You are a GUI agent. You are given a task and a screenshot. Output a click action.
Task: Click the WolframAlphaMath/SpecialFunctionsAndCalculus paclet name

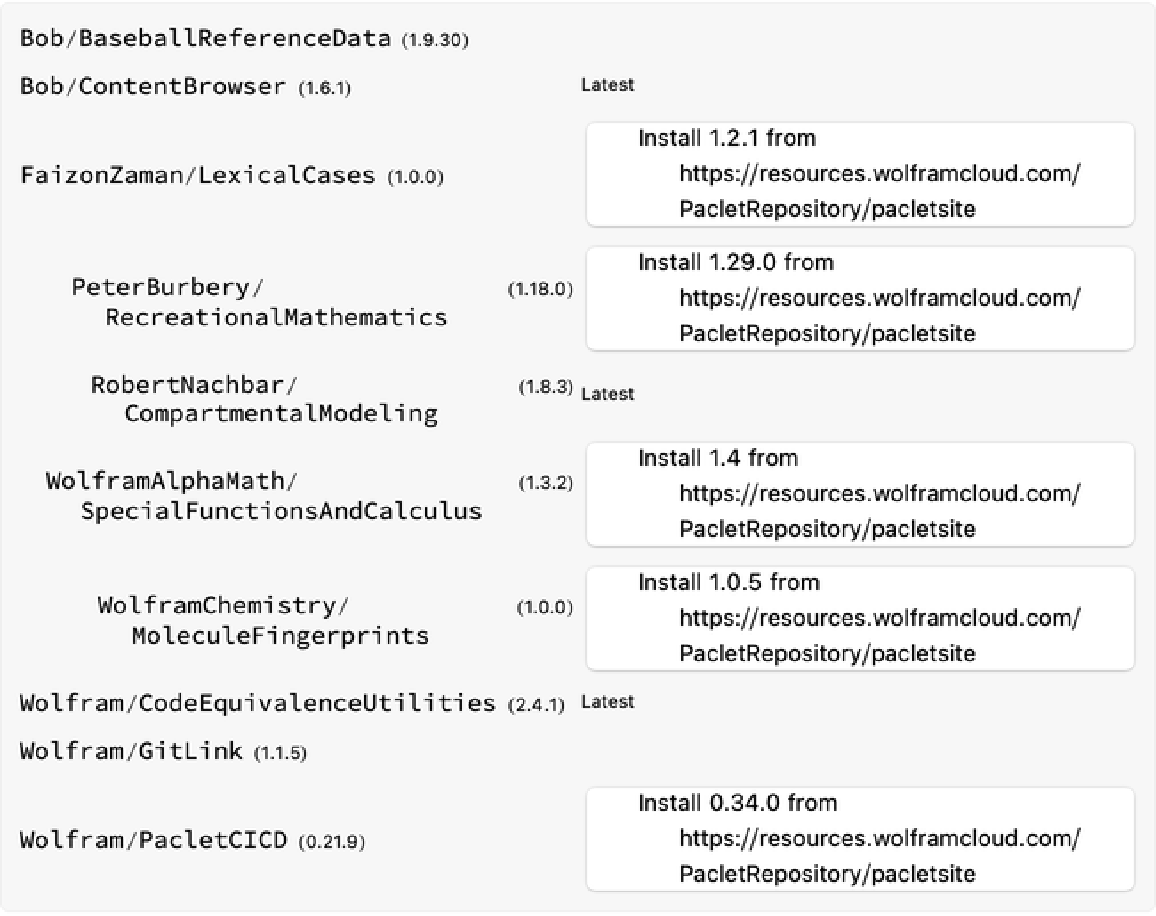click(264, 496)
